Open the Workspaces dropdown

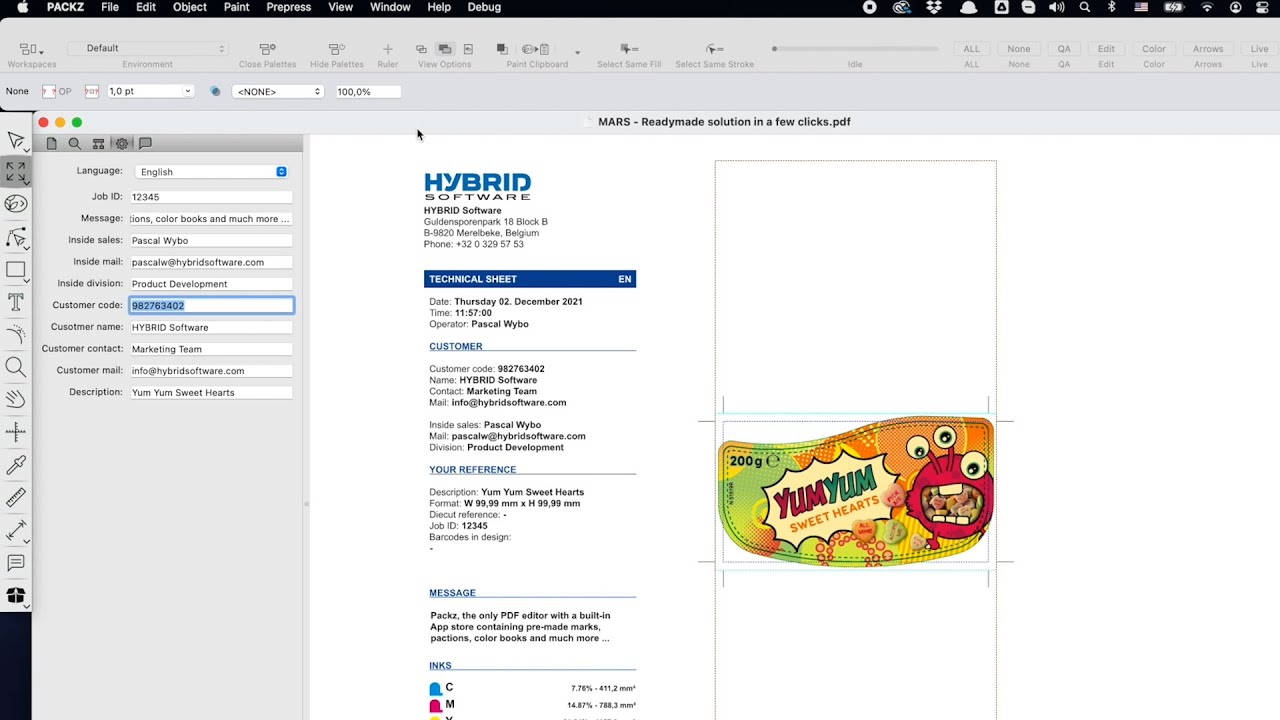tap(31, 49)
